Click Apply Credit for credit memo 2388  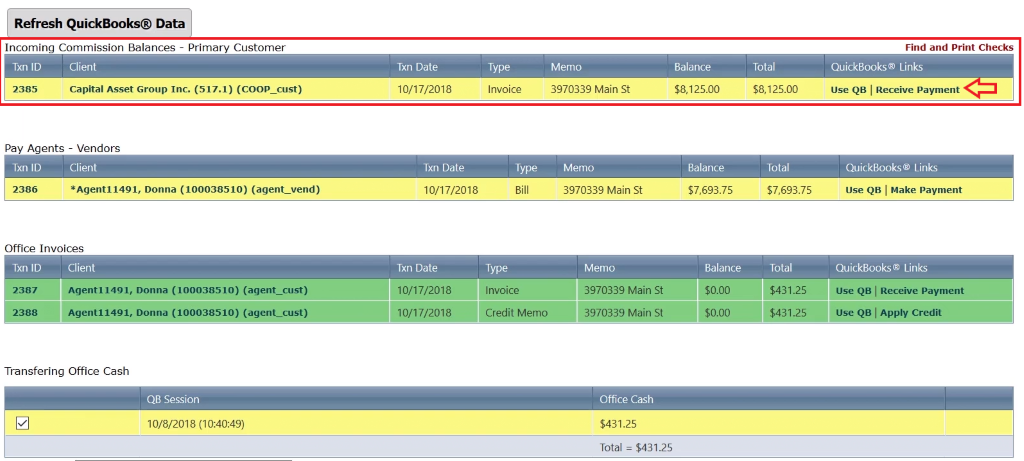[x=910, y=312]
